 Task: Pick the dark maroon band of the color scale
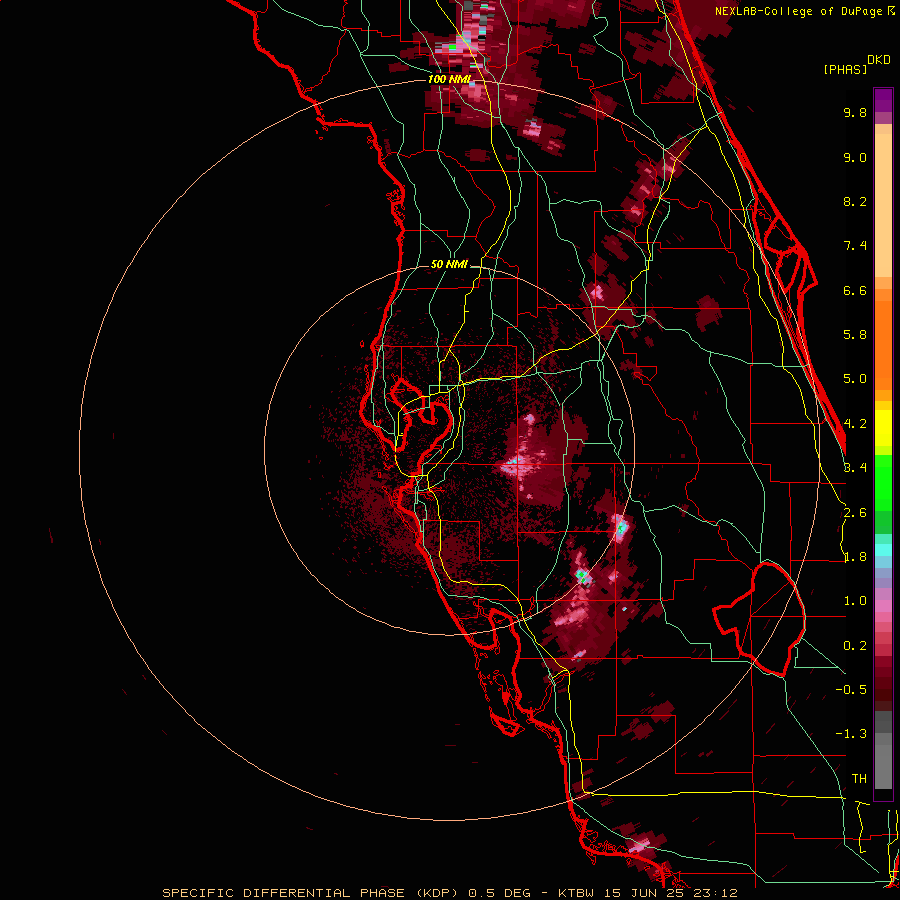[883, 683]
